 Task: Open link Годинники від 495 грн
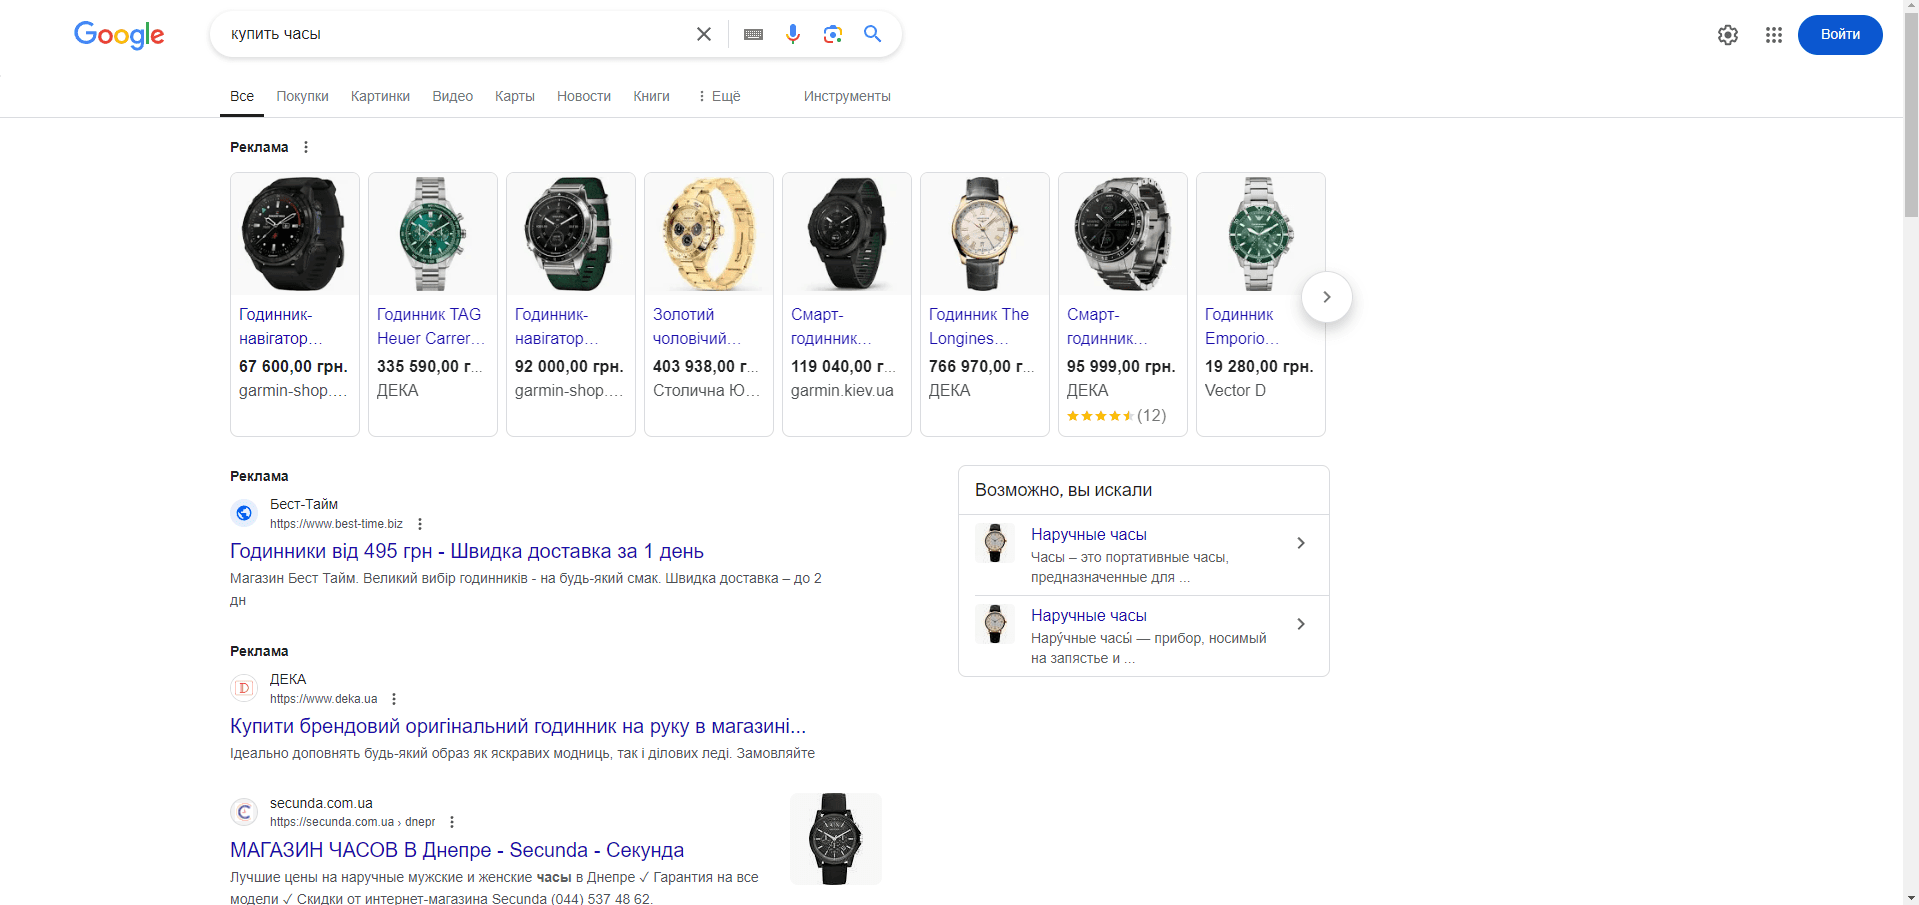[467, 551]
